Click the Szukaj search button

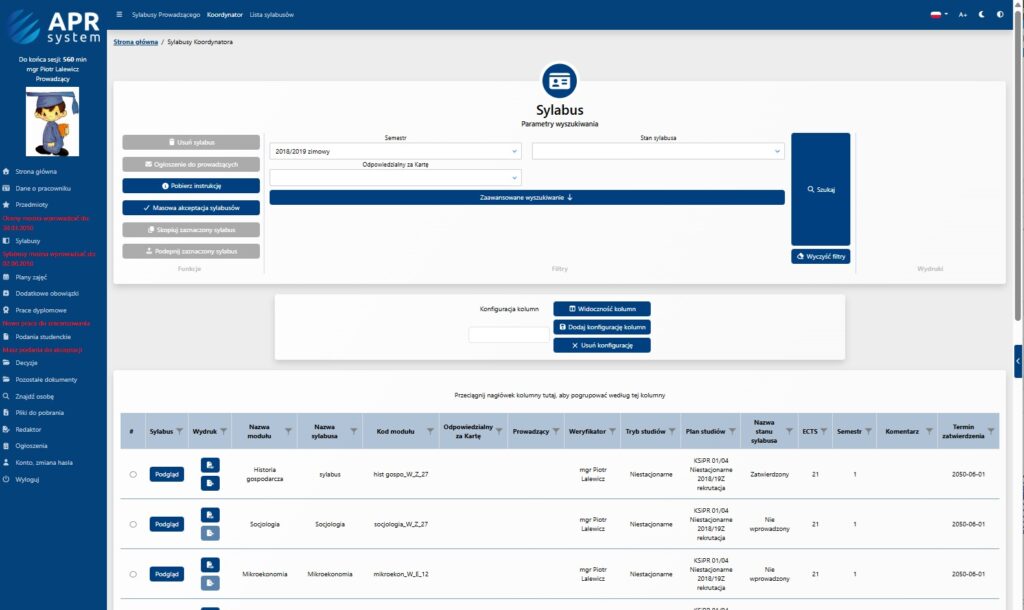820,189
